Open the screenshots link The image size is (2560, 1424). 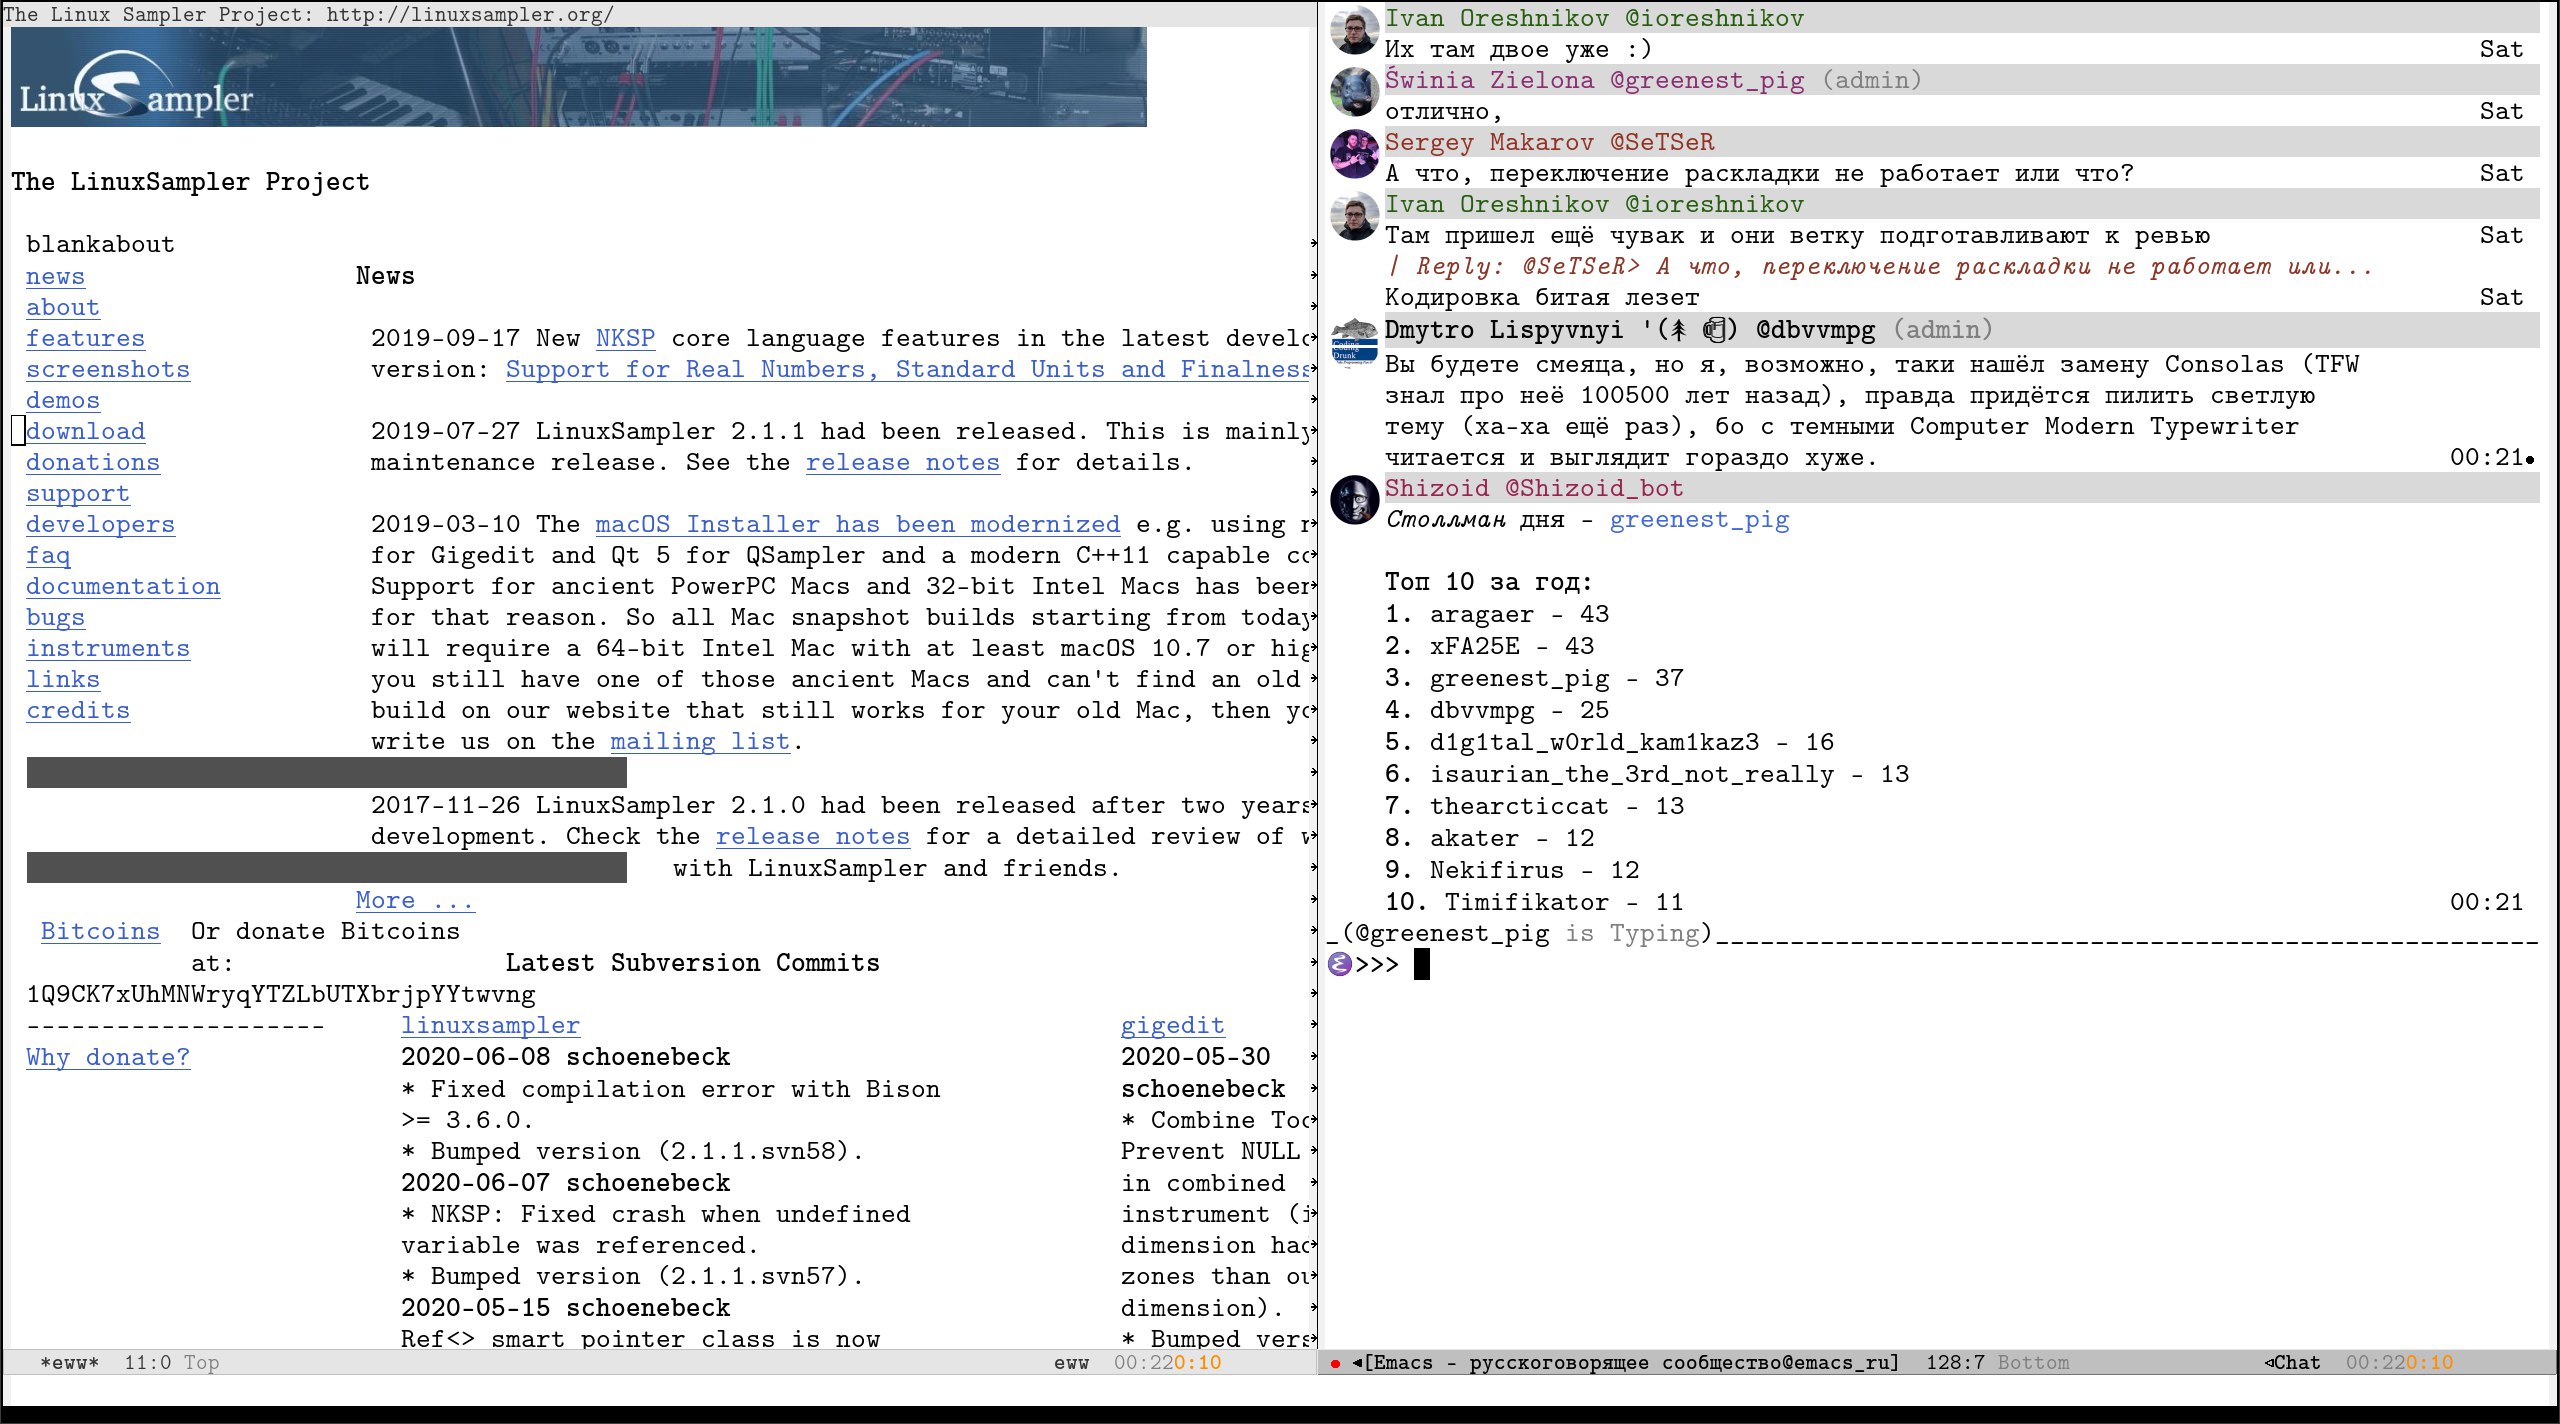[x=108, y=369]
